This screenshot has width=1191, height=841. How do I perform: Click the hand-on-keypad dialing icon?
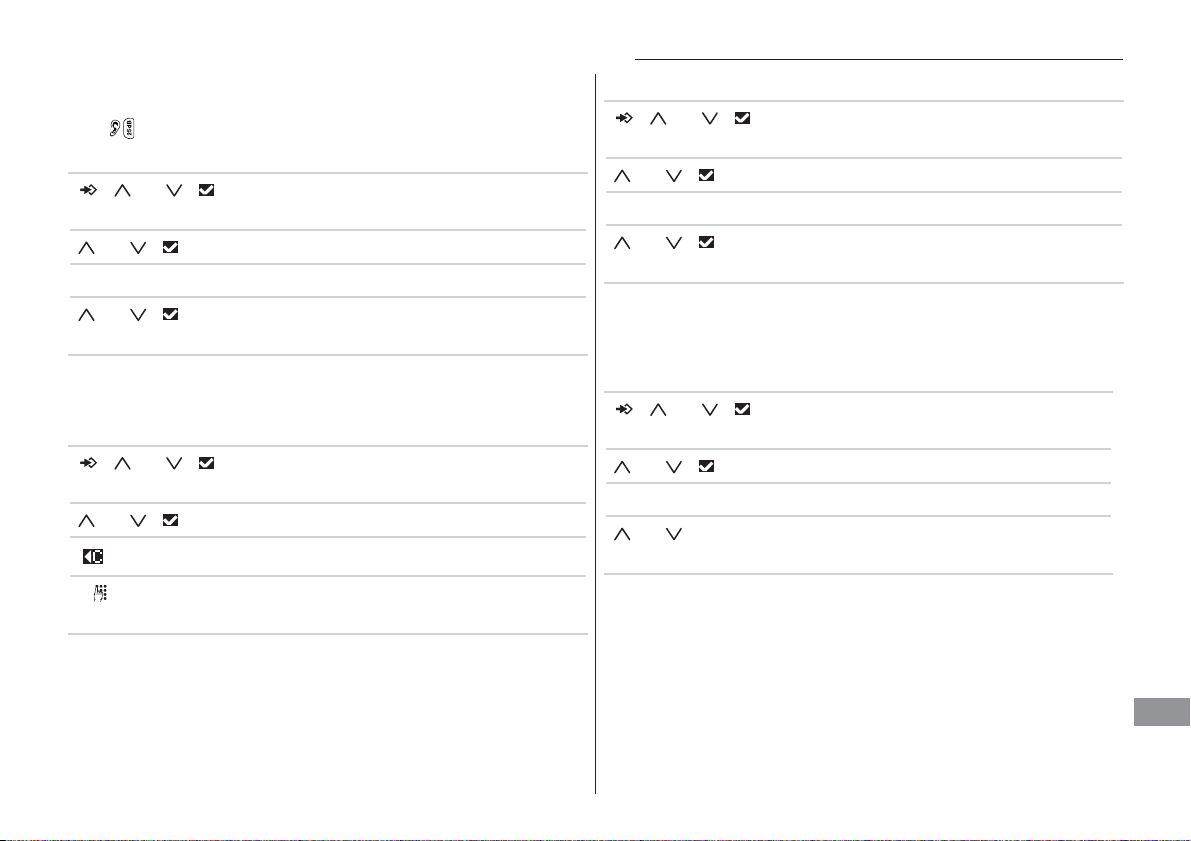click(x=100, y=594)
